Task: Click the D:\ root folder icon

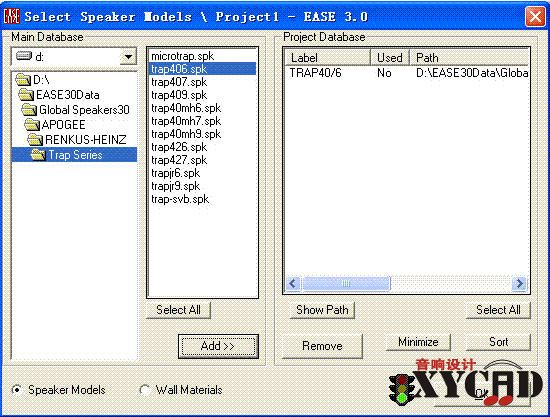Action: 23,80
